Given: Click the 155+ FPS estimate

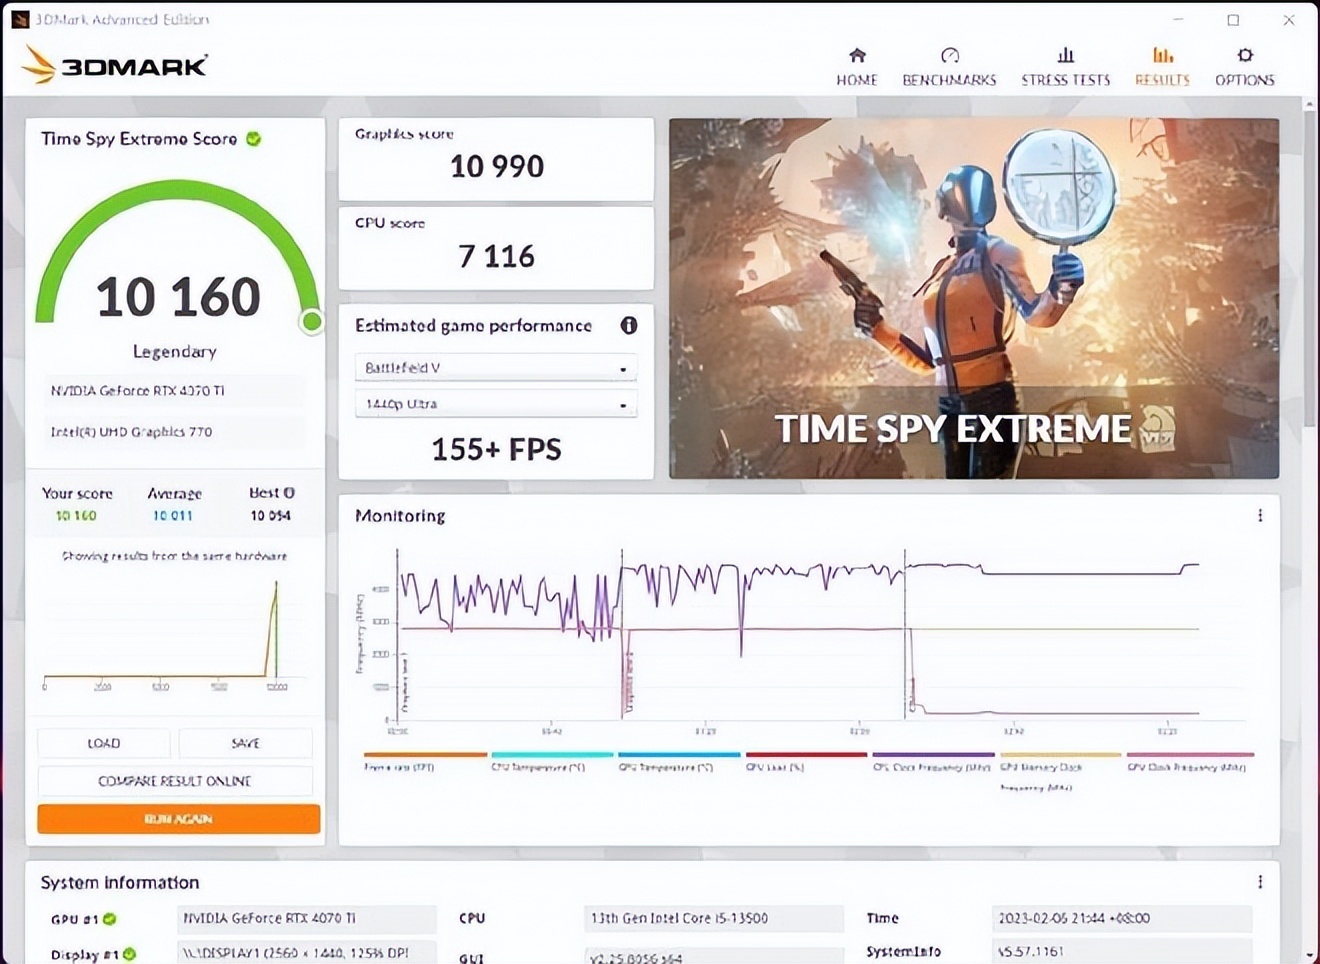Looking at the screenshot, I should 497,449.
